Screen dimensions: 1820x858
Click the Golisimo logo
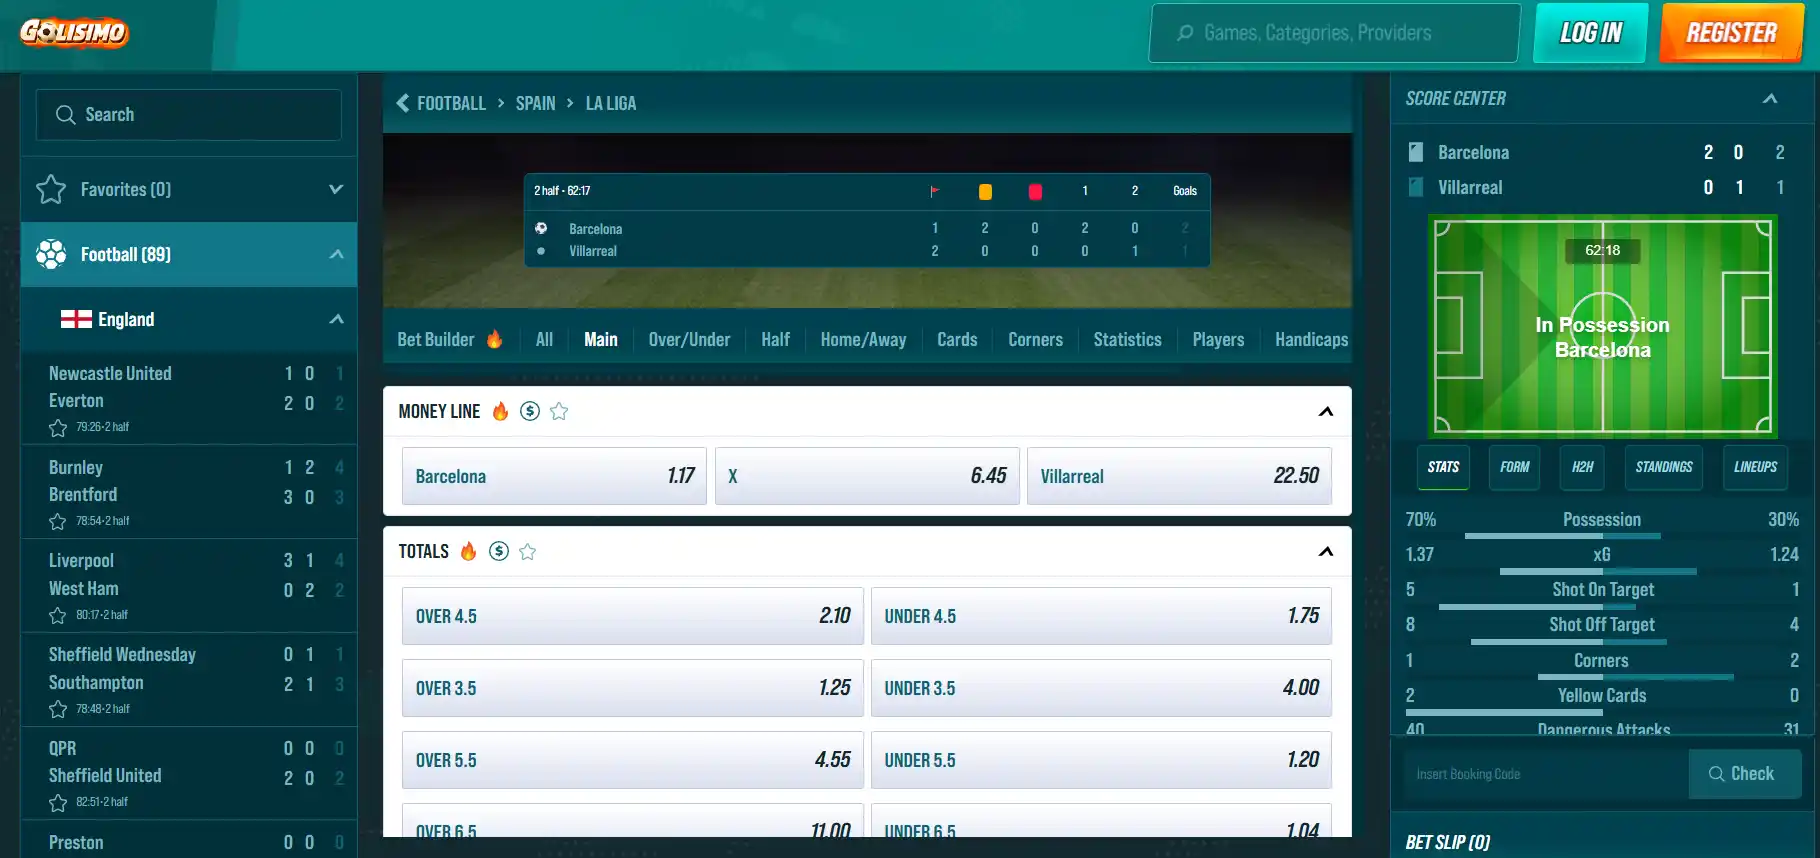coord(75,32)
